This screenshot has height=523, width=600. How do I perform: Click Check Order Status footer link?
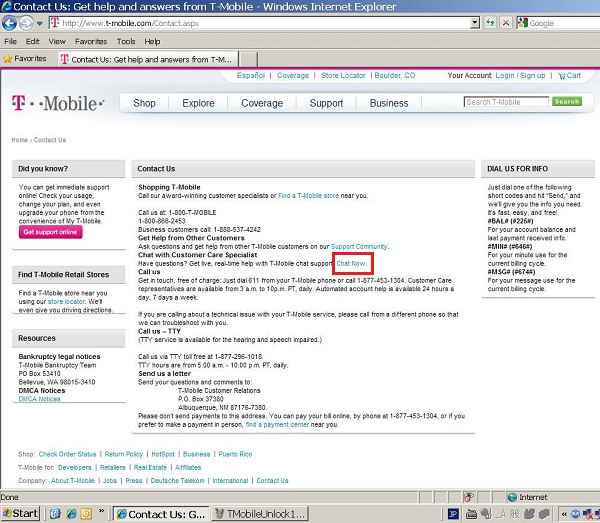67,454
